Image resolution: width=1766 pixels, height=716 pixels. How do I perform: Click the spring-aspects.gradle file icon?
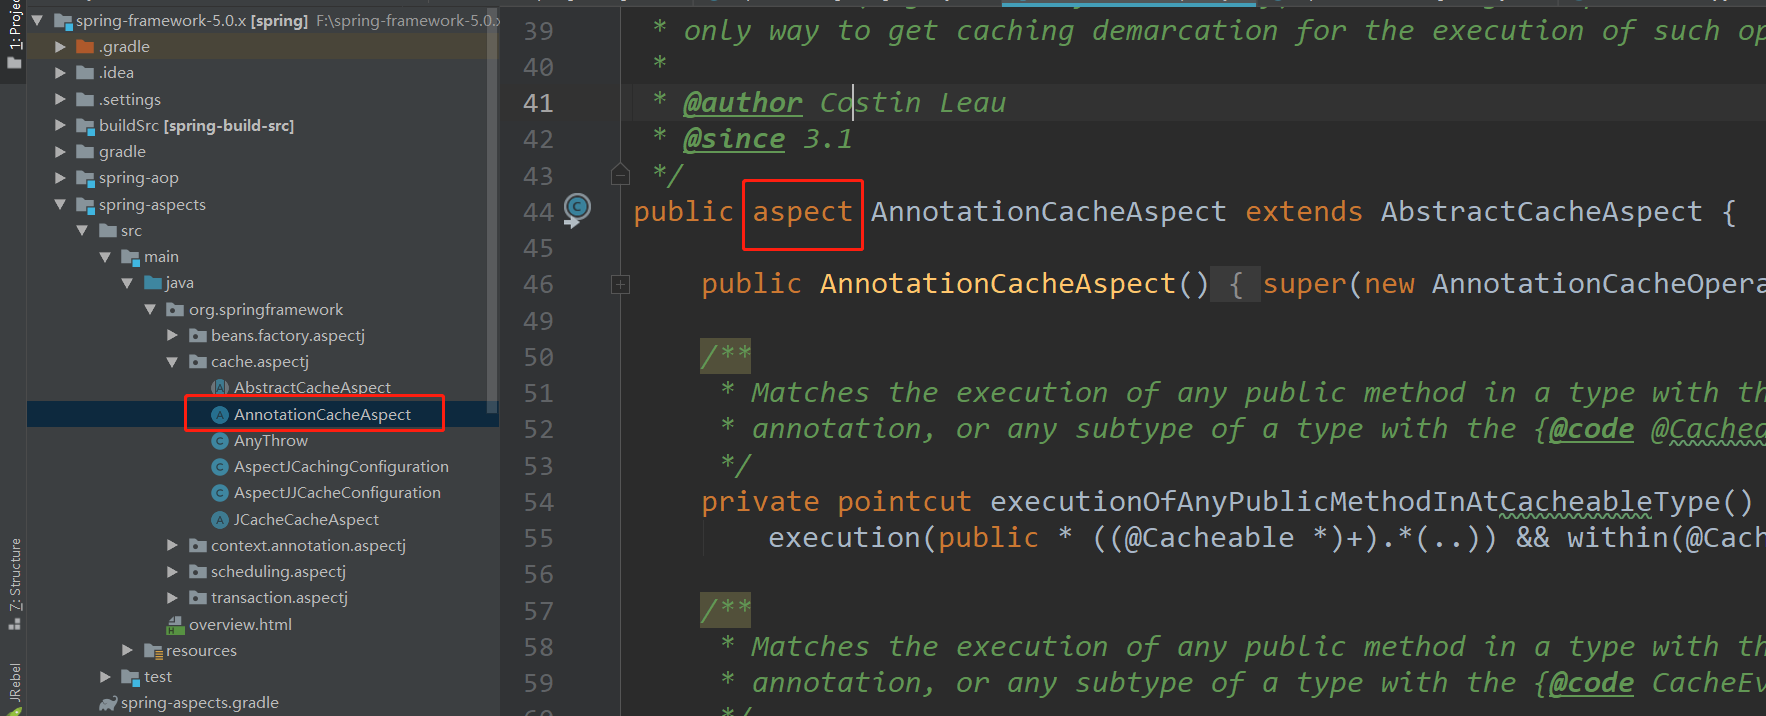click(108, 703)
